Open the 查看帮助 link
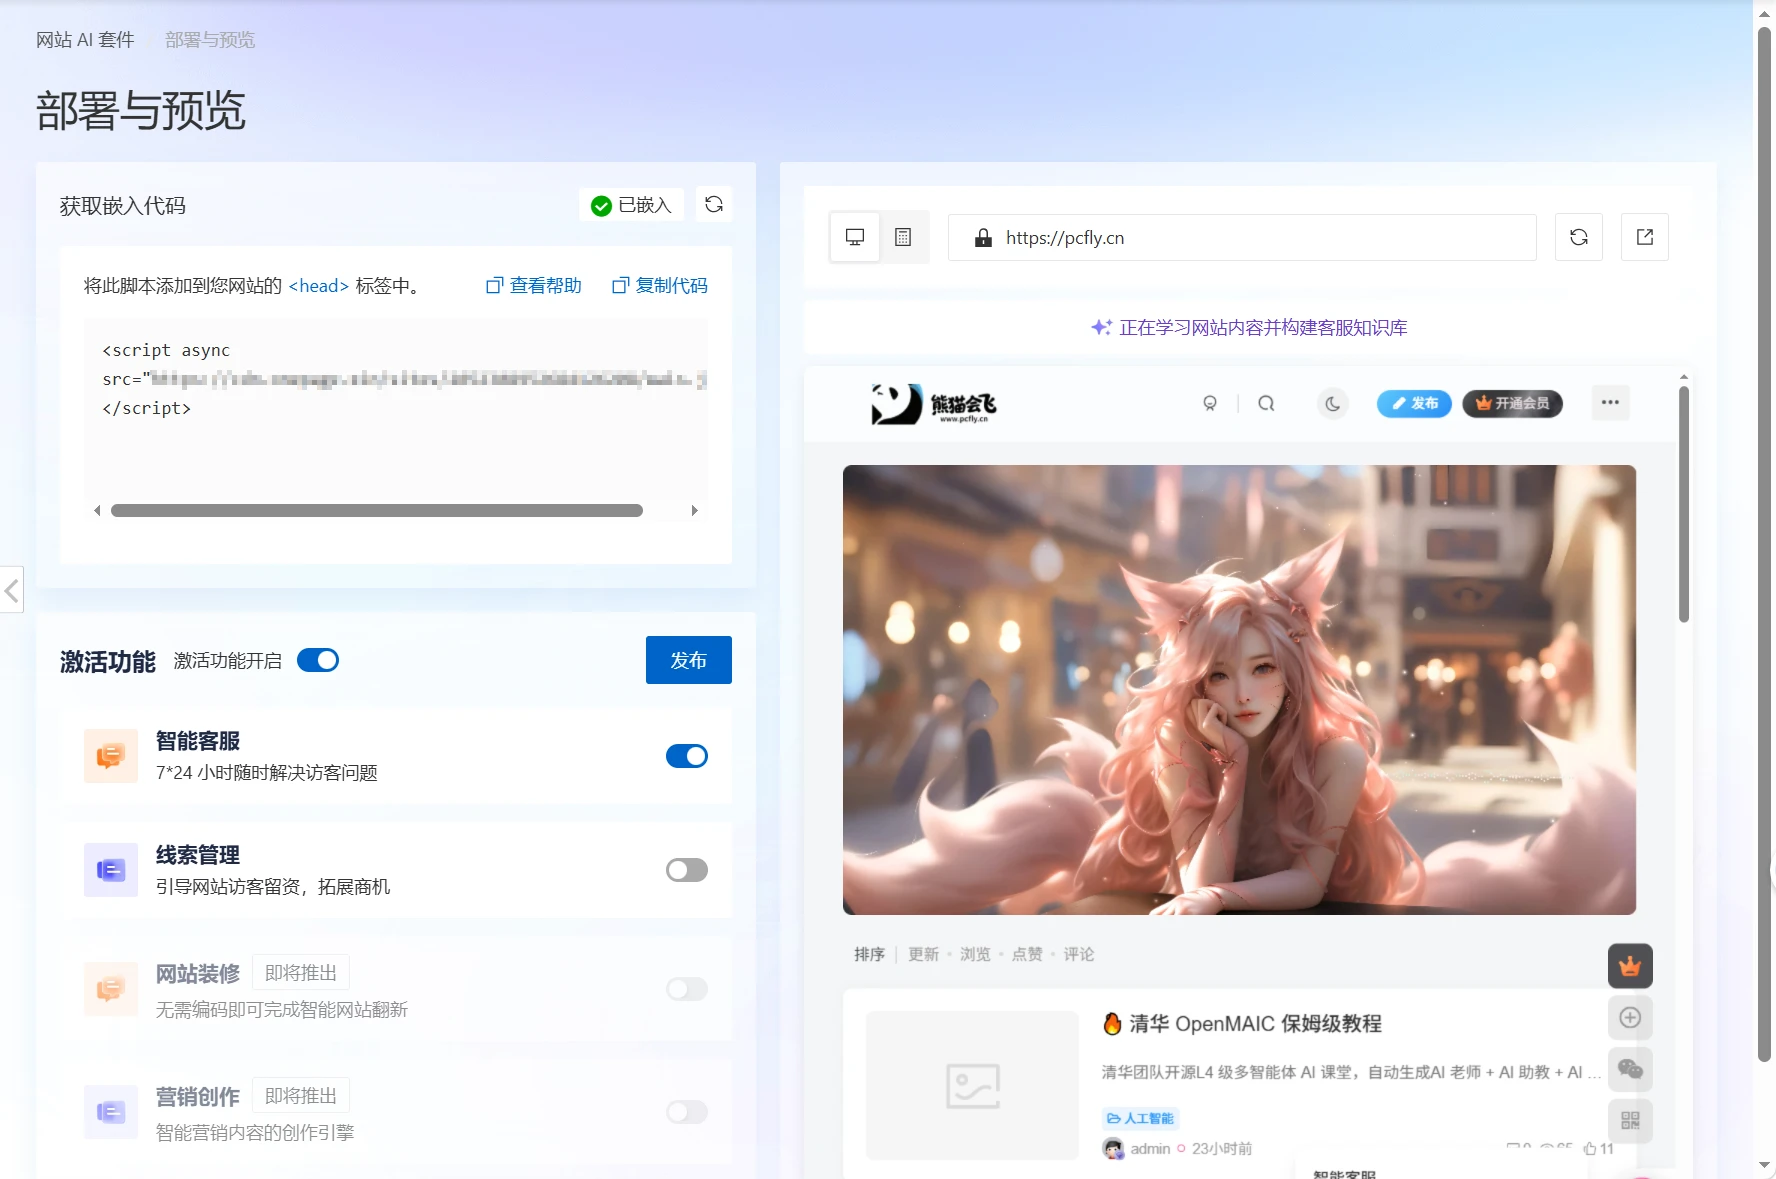 [534, 286]
